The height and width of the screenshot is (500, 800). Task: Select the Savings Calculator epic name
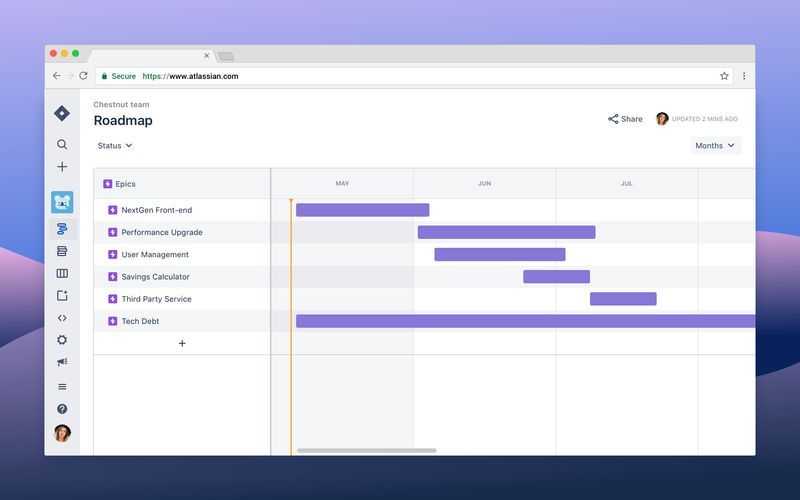click(x=155, y=277)
